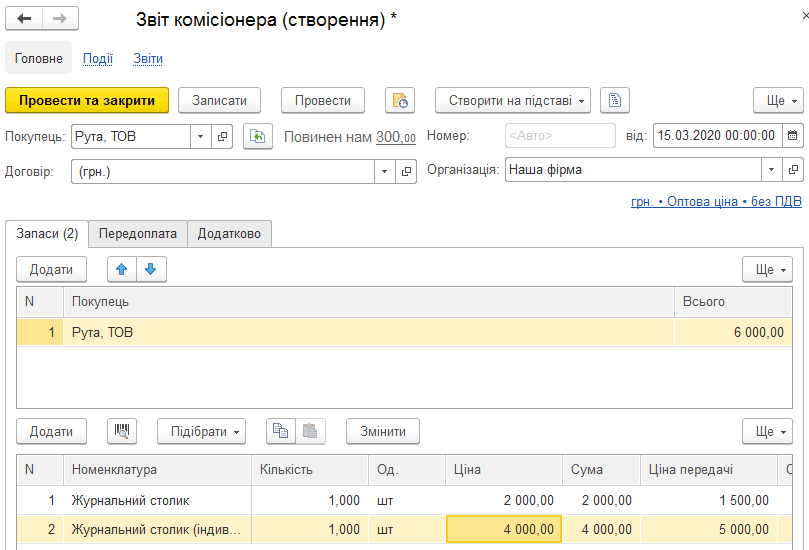Go back with the left arrow button
809x550 pixels.
pyautogui.click(x=24, y=19)
